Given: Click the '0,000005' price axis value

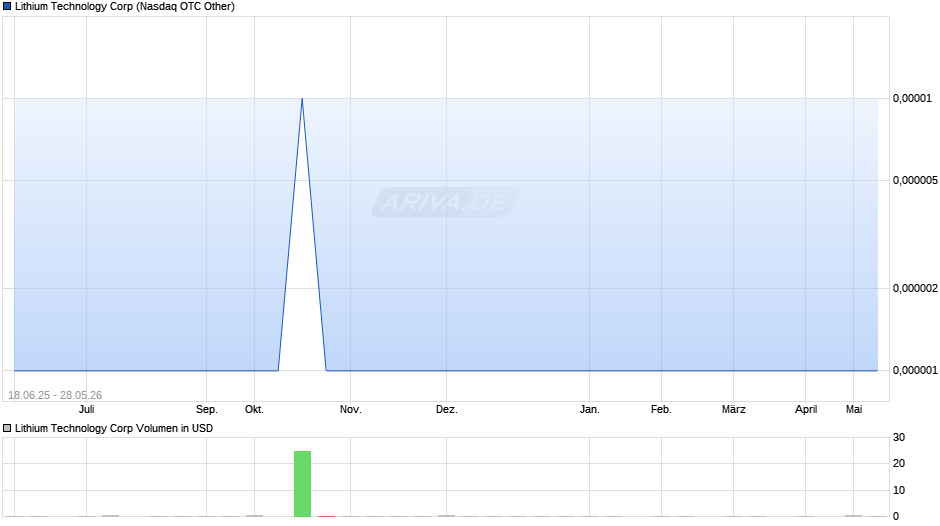Looking at the screenshot, I should 915,181.
